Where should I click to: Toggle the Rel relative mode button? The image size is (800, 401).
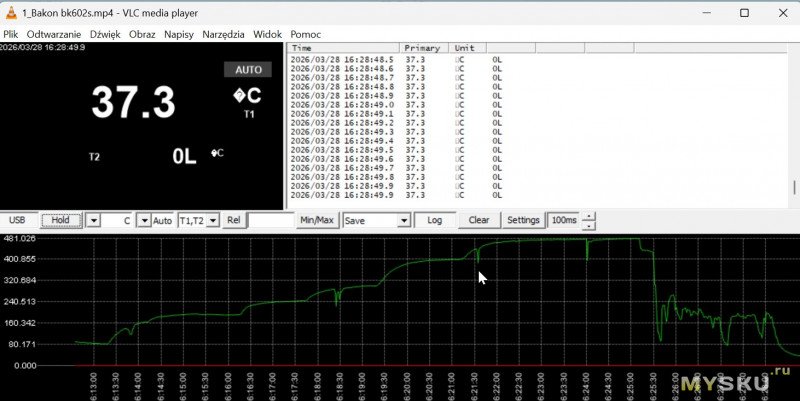233,220
